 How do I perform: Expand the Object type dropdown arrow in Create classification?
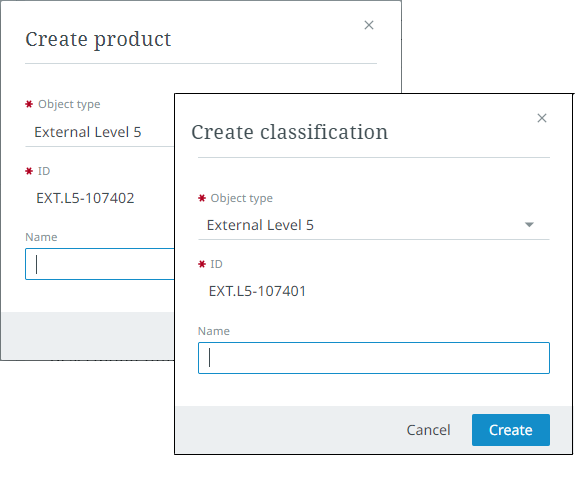[529, 225]
